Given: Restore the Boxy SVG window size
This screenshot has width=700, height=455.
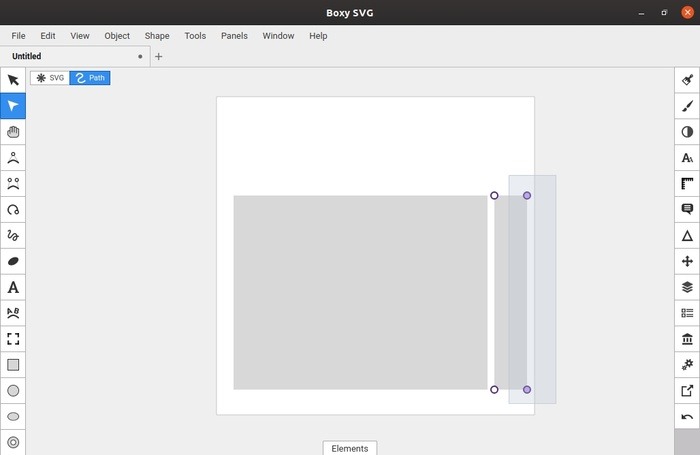Looking at the screenshot, I should tap(664, 13).
